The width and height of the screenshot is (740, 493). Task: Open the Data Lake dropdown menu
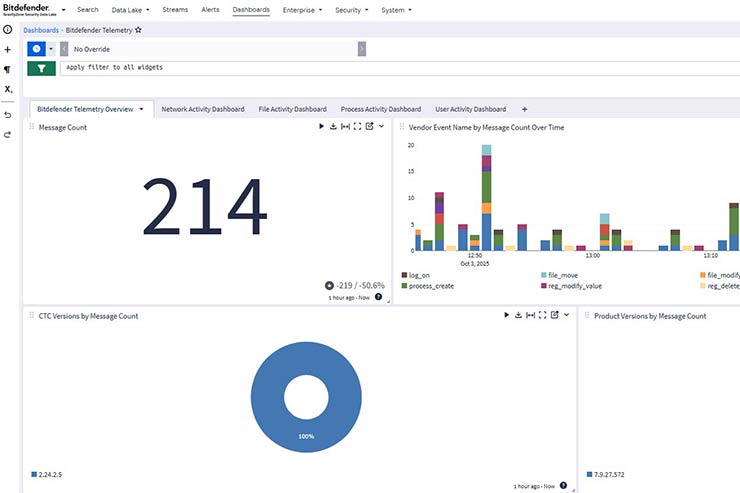pyautogui.click(x=131, y=9)
